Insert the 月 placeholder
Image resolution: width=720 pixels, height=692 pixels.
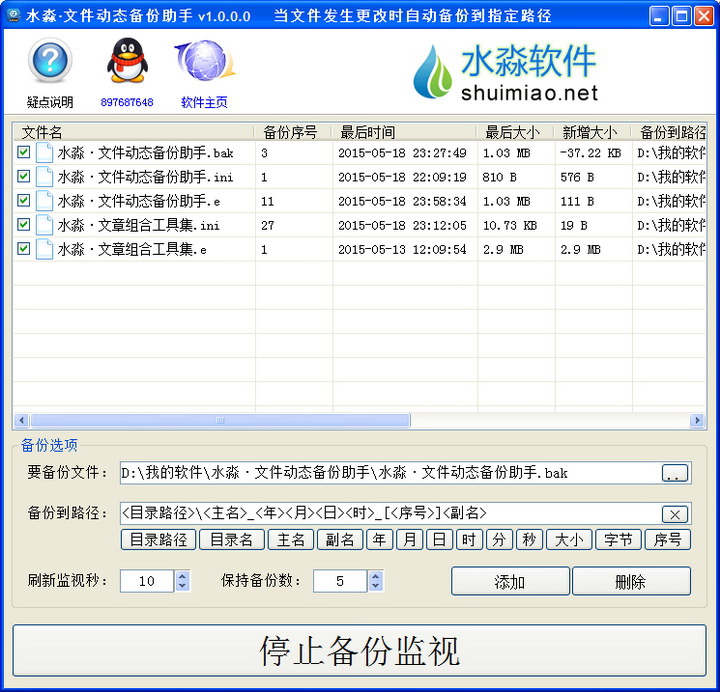(410, 540)
